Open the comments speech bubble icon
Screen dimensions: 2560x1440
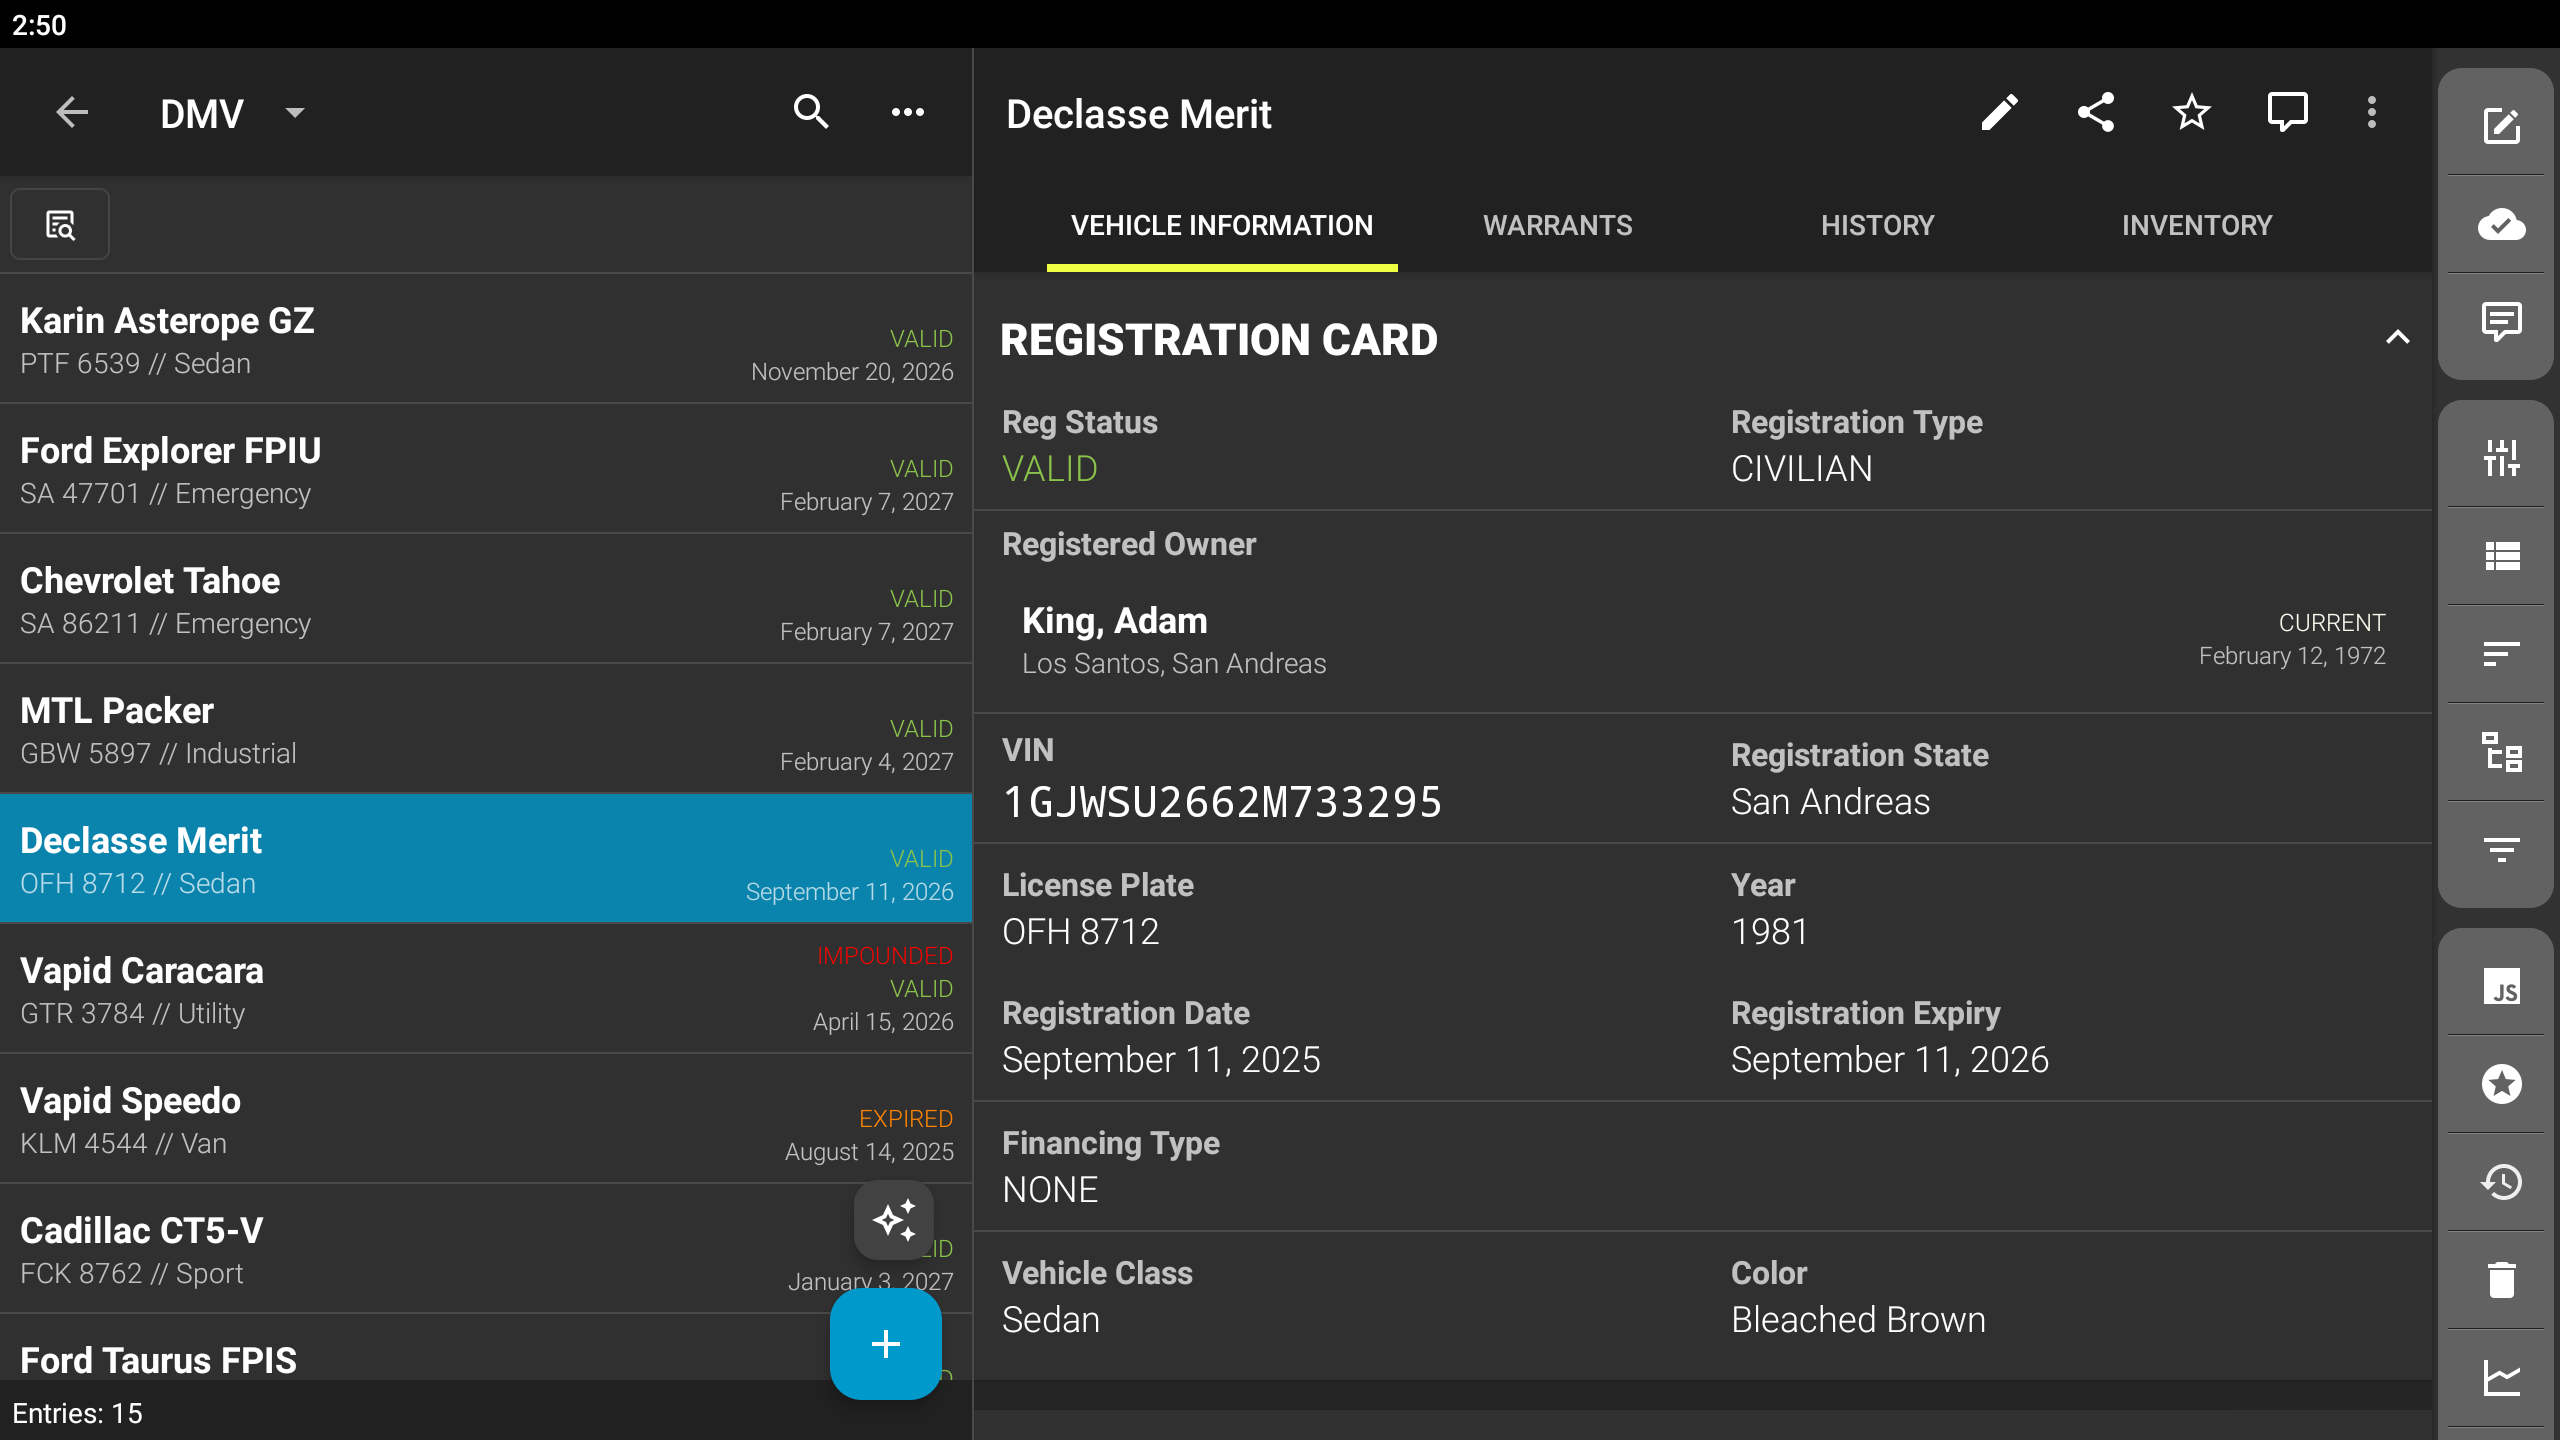[x=2287, y=113]
